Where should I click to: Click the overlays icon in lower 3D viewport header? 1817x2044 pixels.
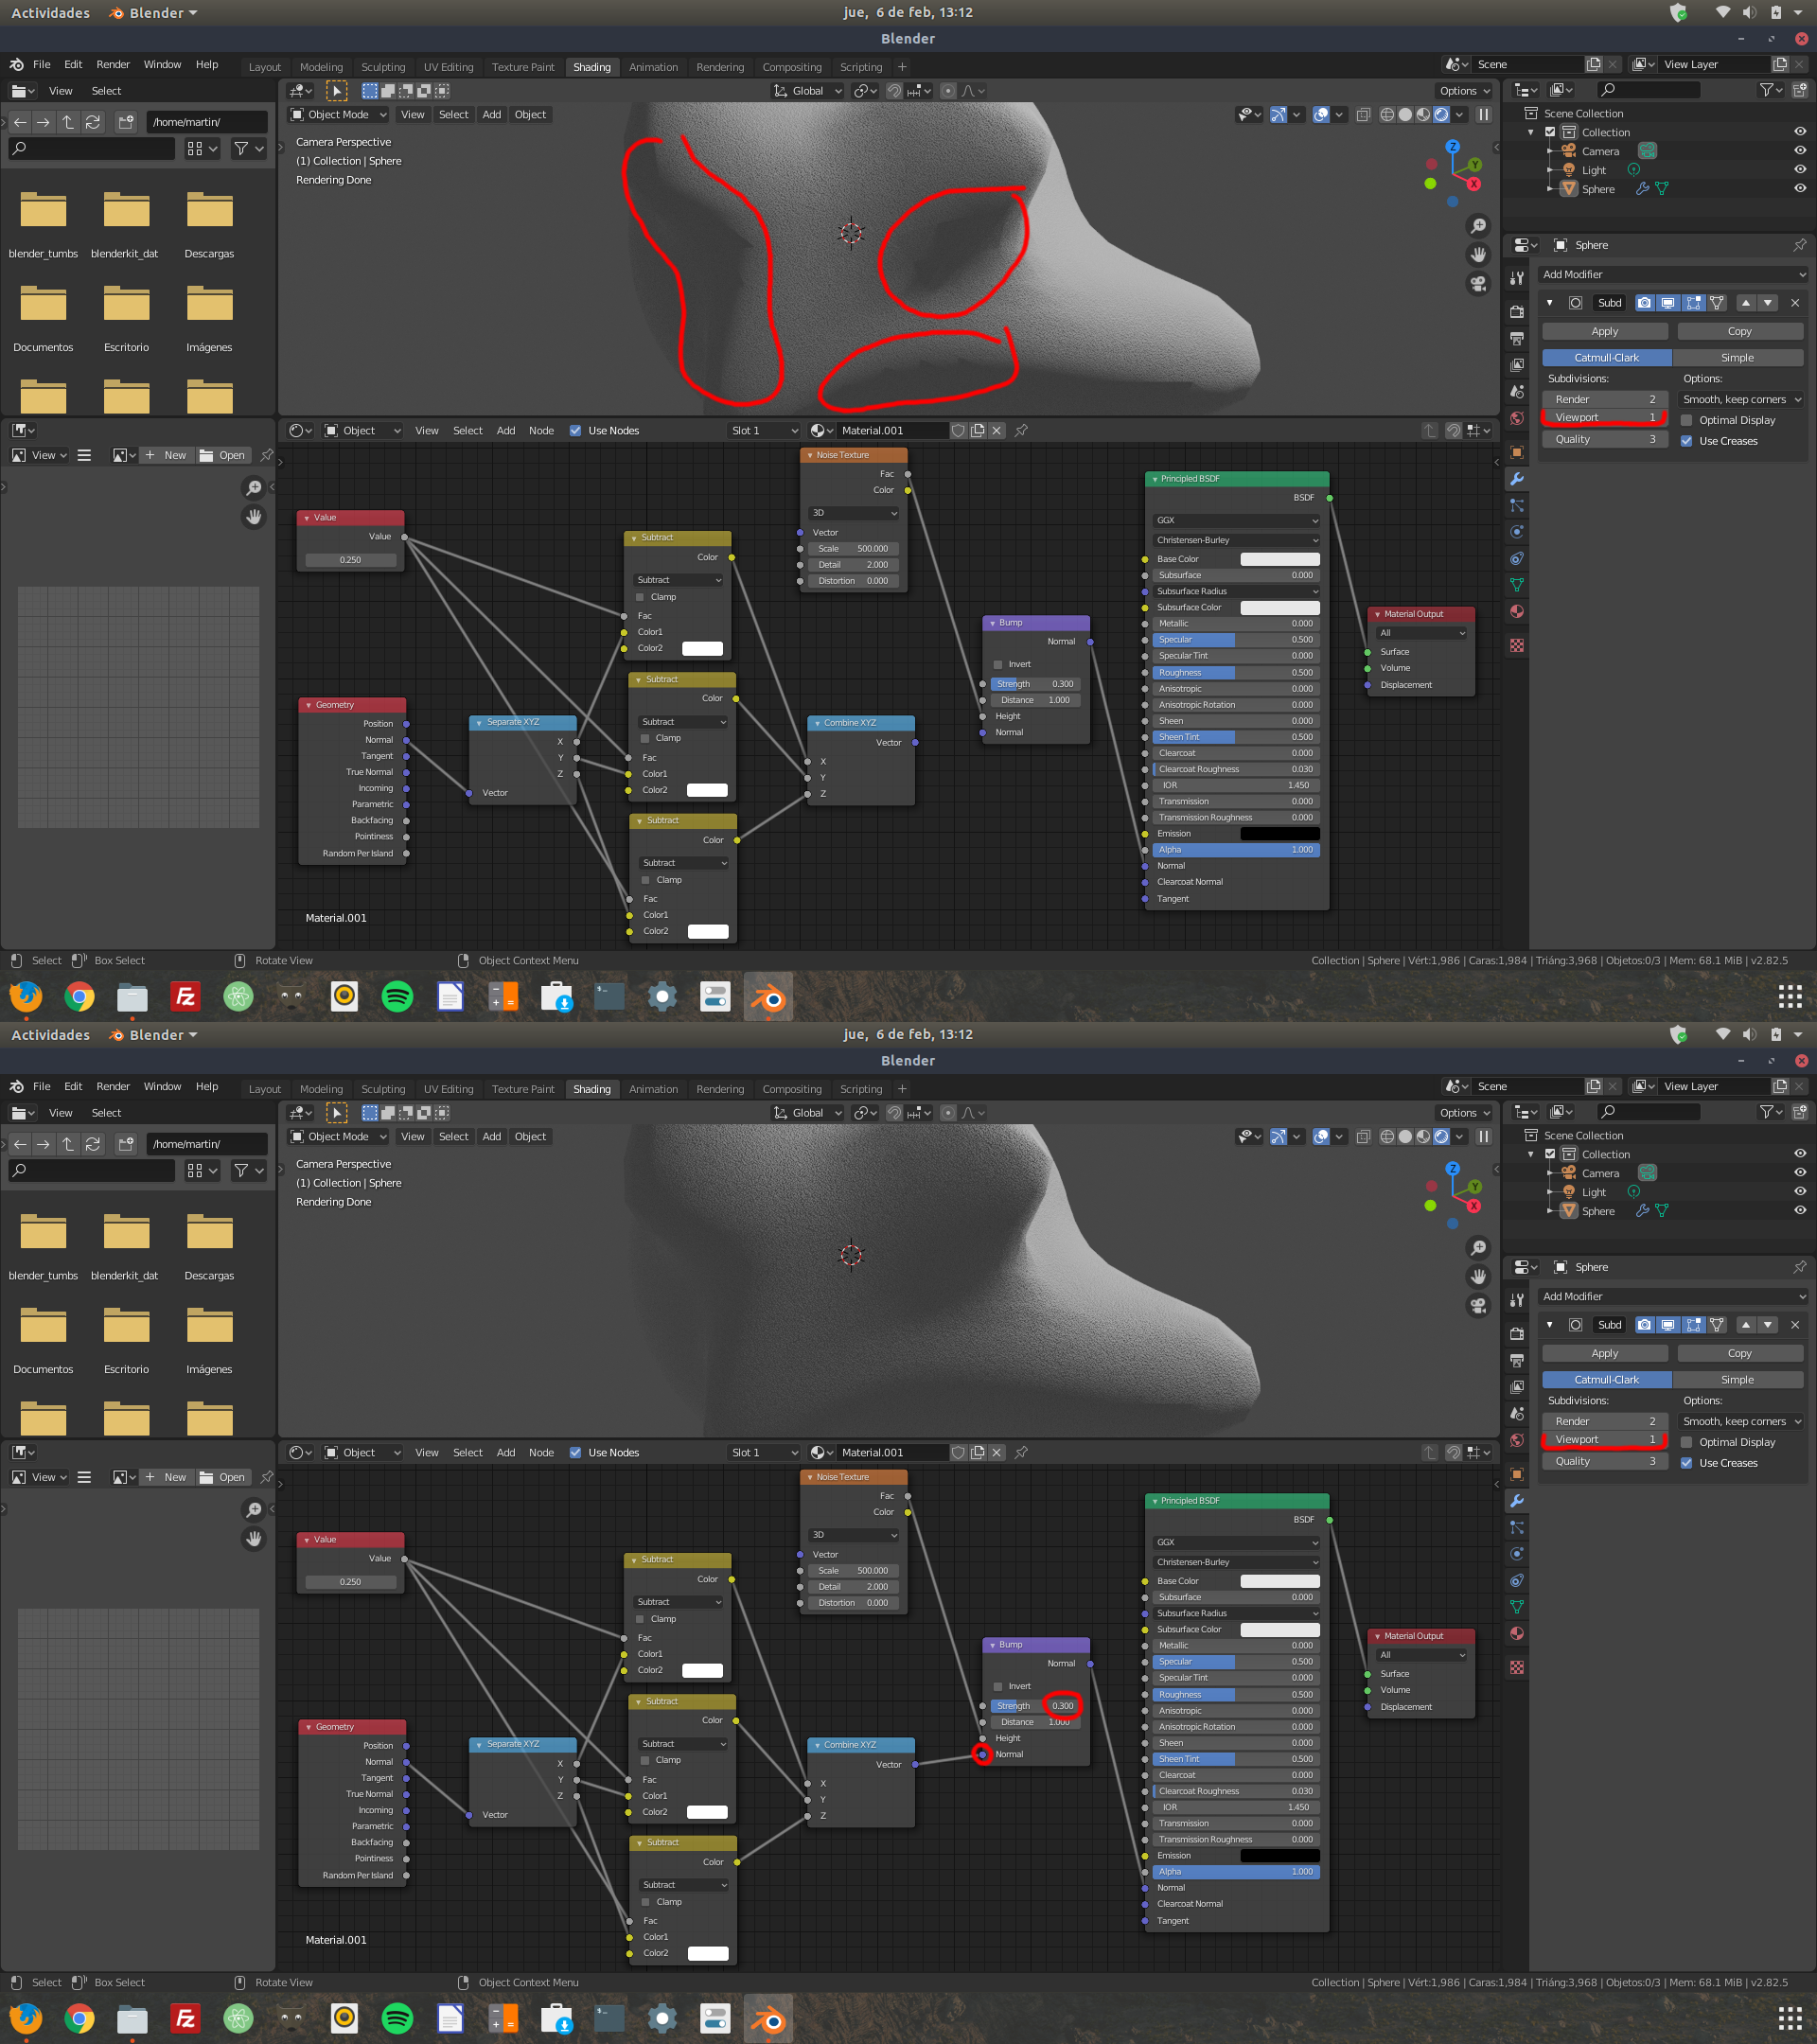click(x=1321, y=1137)
